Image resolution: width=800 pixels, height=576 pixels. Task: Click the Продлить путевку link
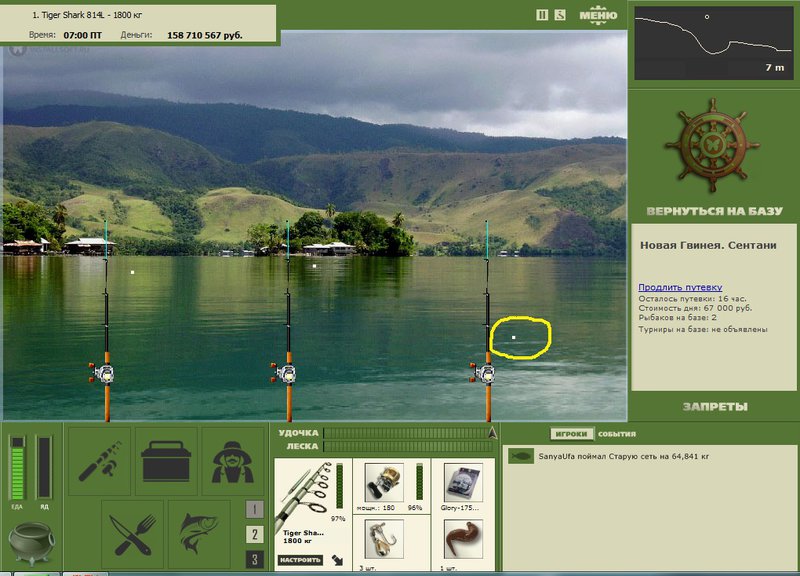click(680, 287)
